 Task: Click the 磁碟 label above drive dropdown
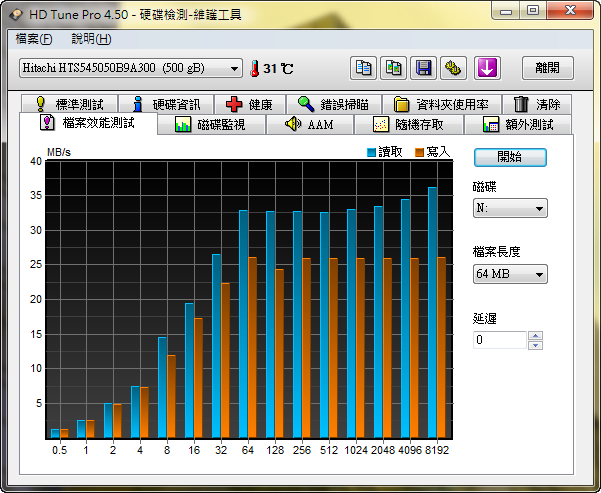coord(484,187)
